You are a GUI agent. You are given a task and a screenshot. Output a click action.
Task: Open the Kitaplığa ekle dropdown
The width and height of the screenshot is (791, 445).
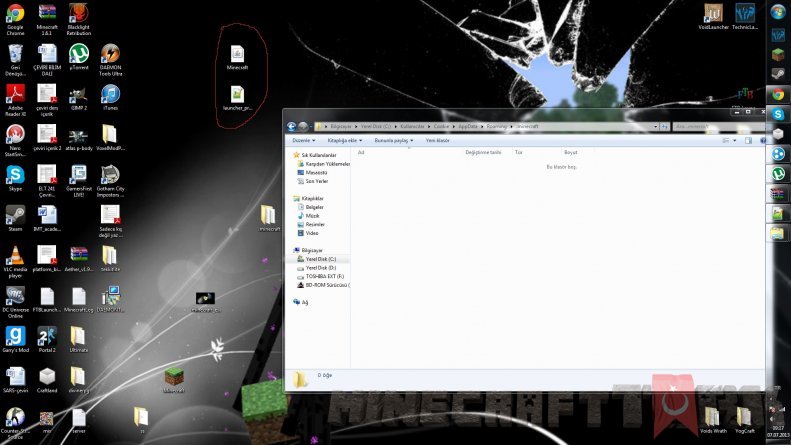coord(345,140)
